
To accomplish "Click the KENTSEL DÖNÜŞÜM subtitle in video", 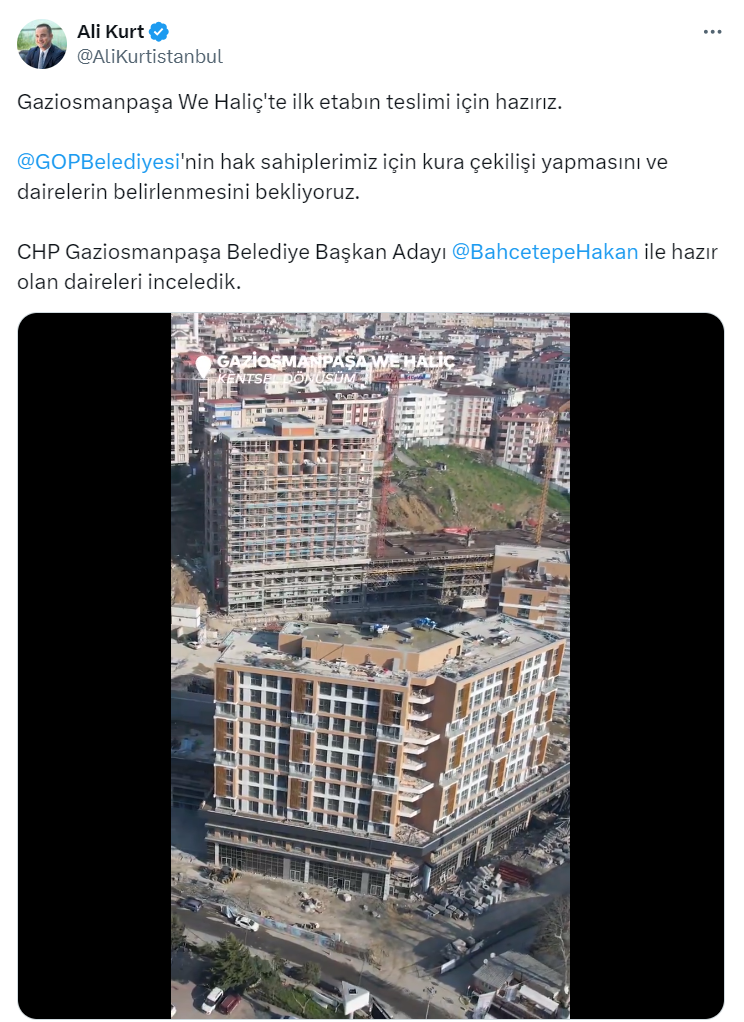I will click(287, 379).
